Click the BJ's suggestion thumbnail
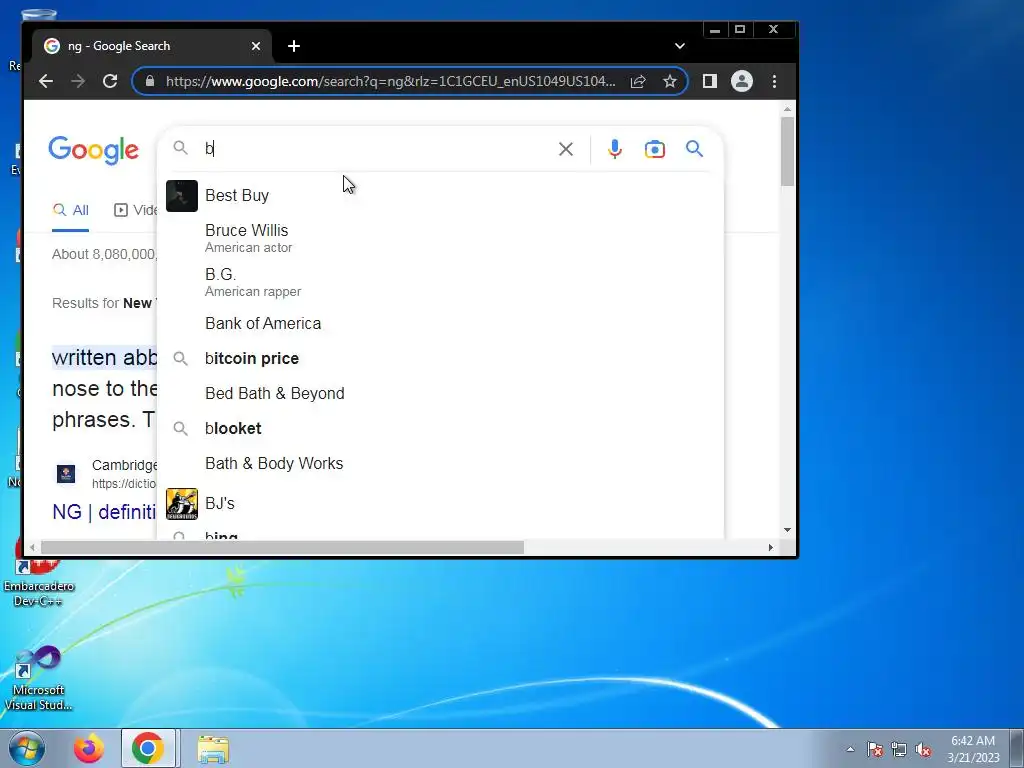 click(x=182, y=504)
